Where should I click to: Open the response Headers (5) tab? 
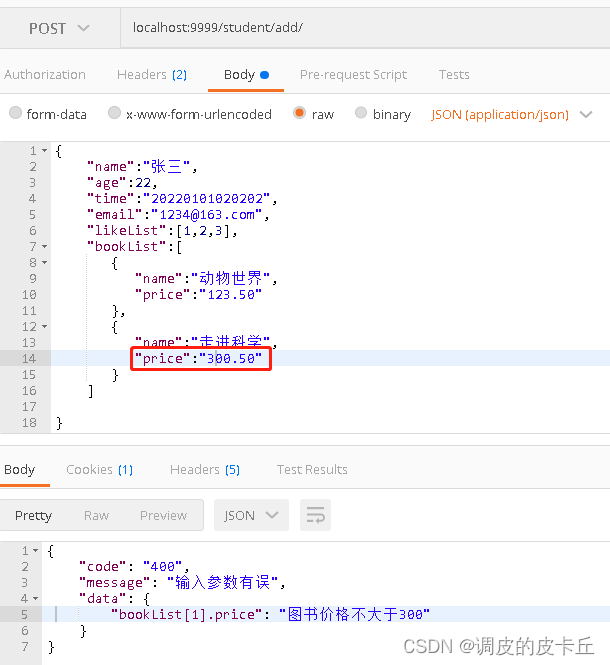[205, 469]
